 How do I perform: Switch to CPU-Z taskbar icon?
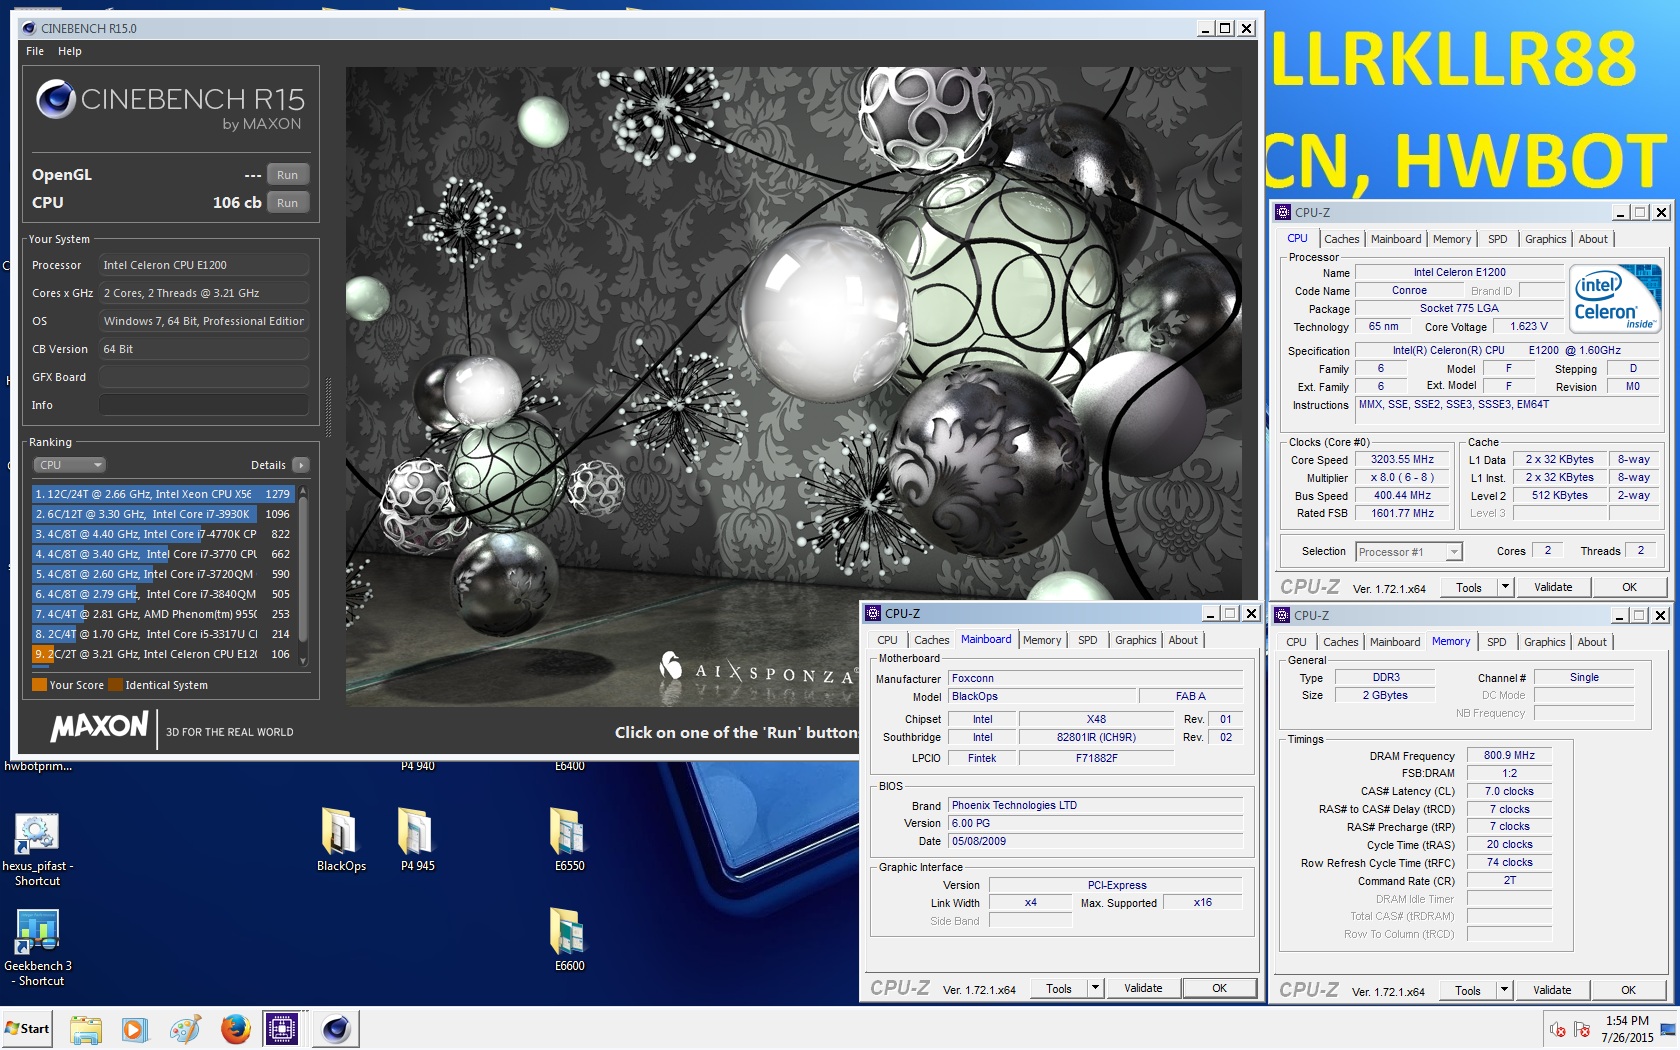point(283,1029)
